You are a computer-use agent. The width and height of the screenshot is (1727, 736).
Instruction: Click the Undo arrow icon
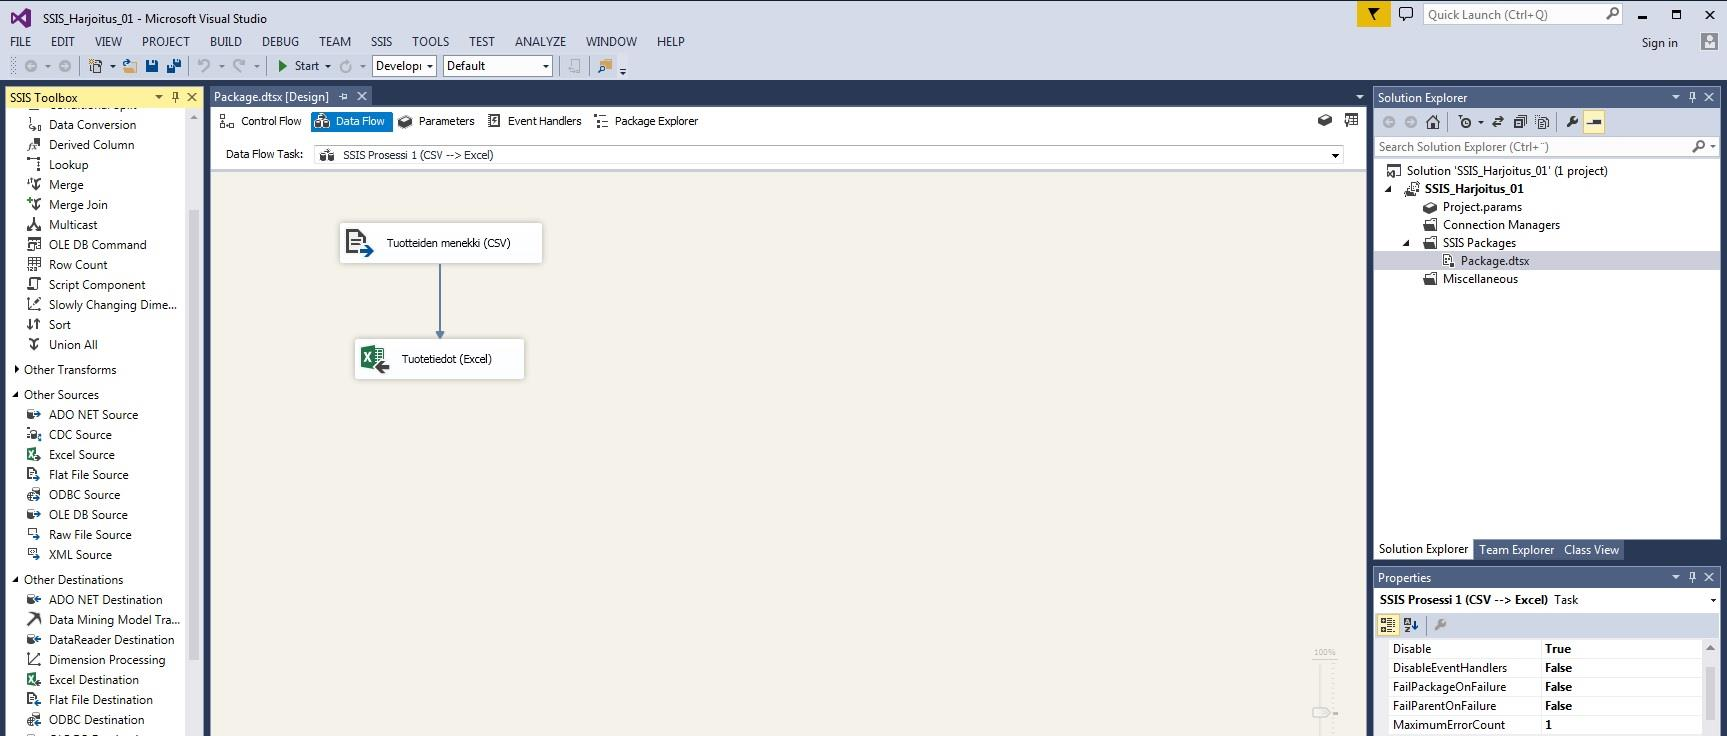204,66
